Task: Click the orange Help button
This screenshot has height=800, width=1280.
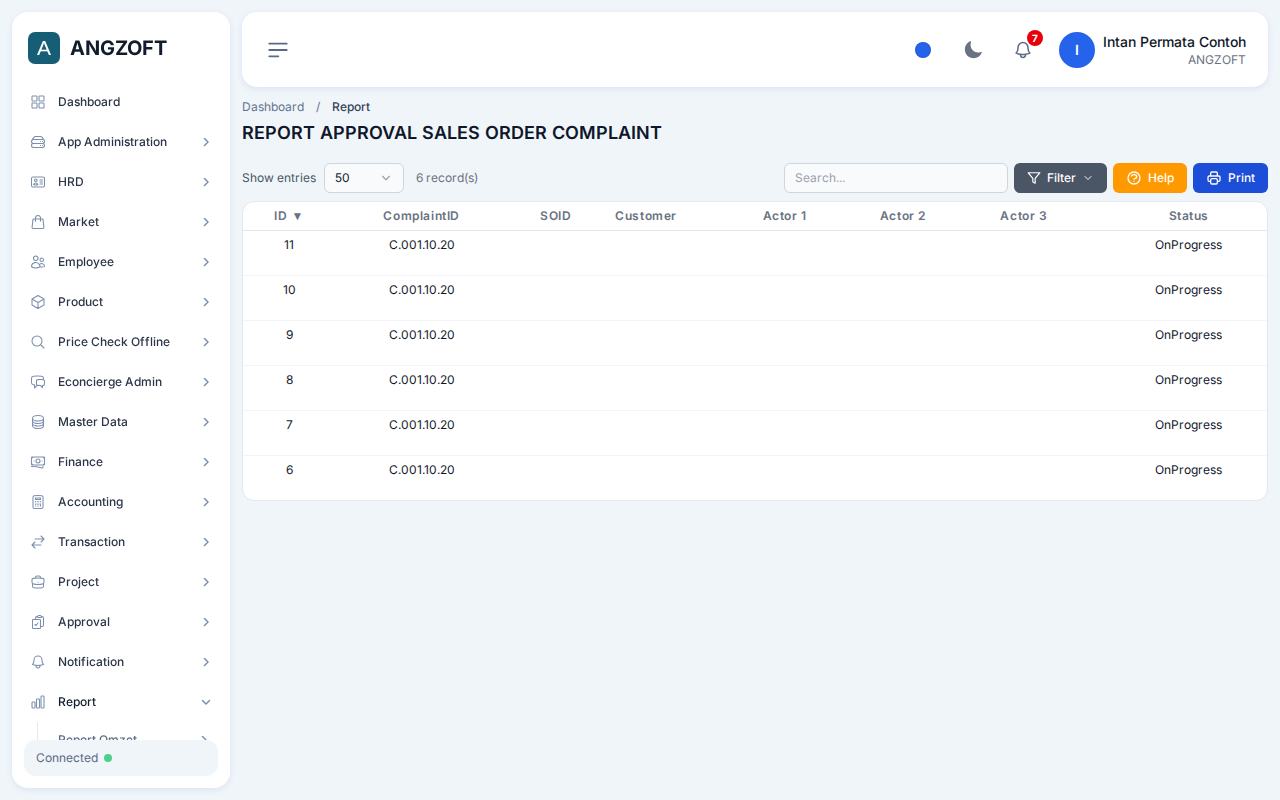Action: 1150,178
